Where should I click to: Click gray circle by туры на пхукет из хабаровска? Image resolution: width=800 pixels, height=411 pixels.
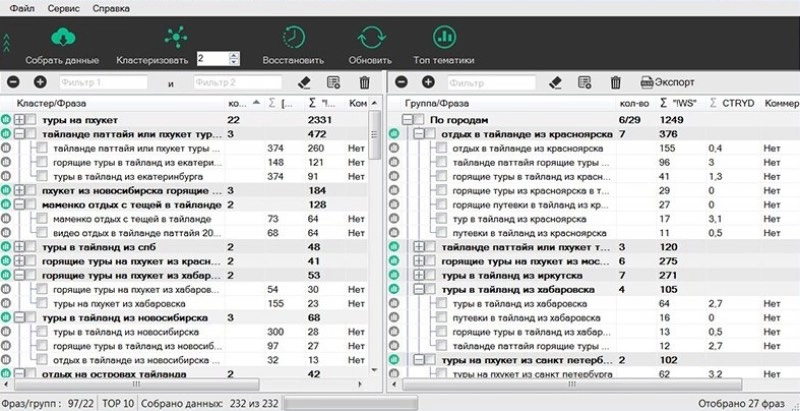(6, 303)
